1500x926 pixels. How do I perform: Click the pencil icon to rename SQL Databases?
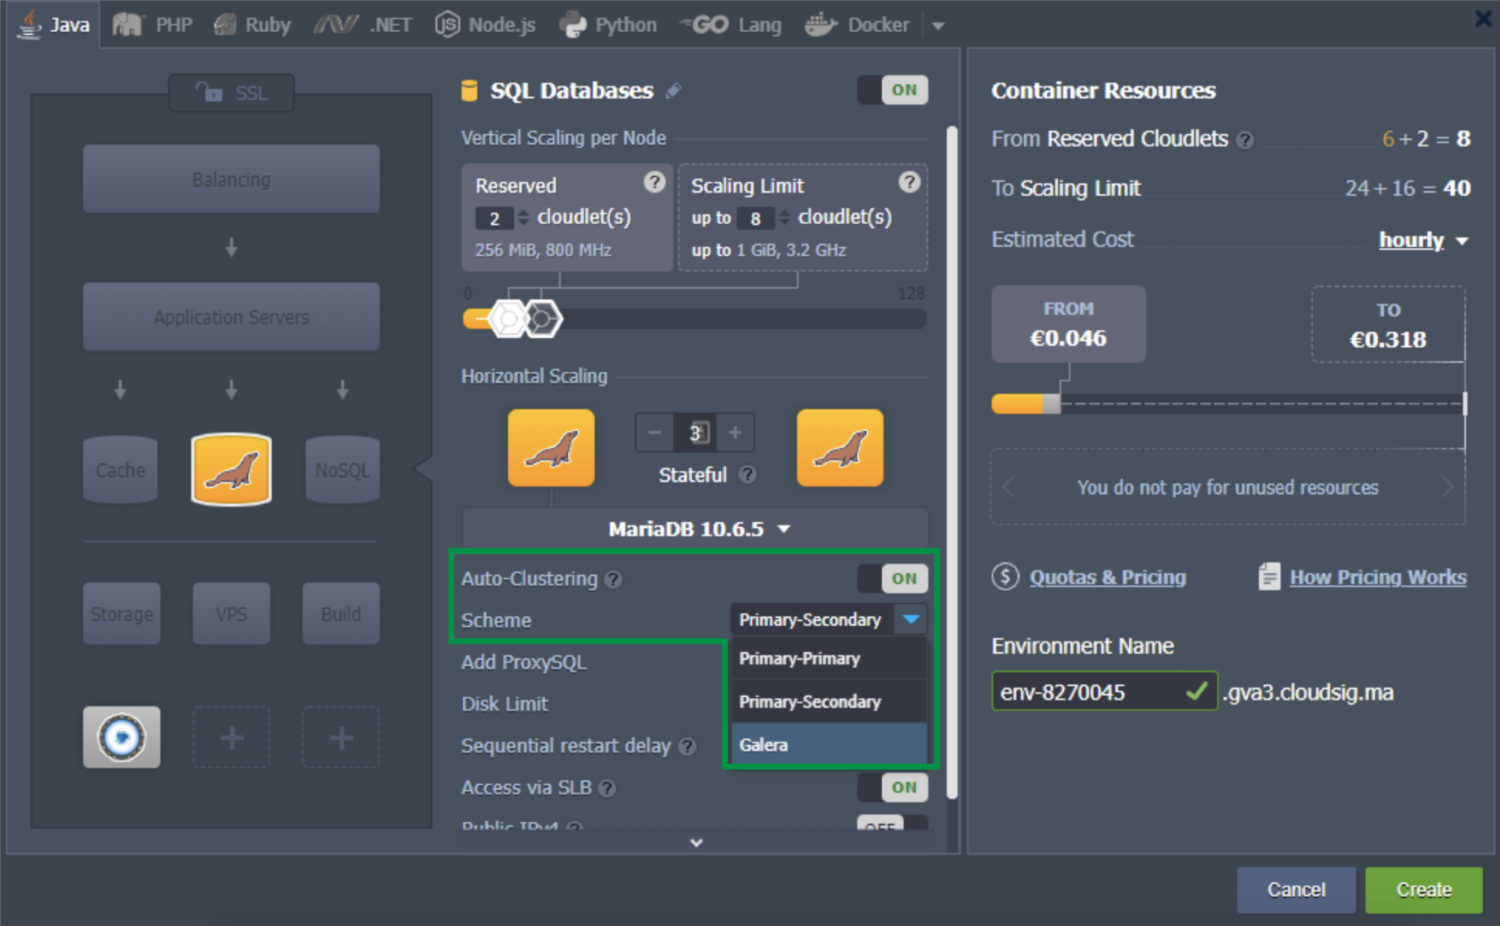pos(673,90)
